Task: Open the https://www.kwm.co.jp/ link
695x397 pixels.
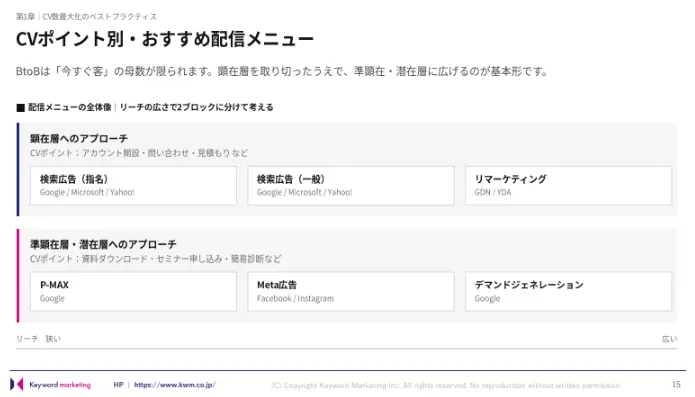Action: [175, 385]
